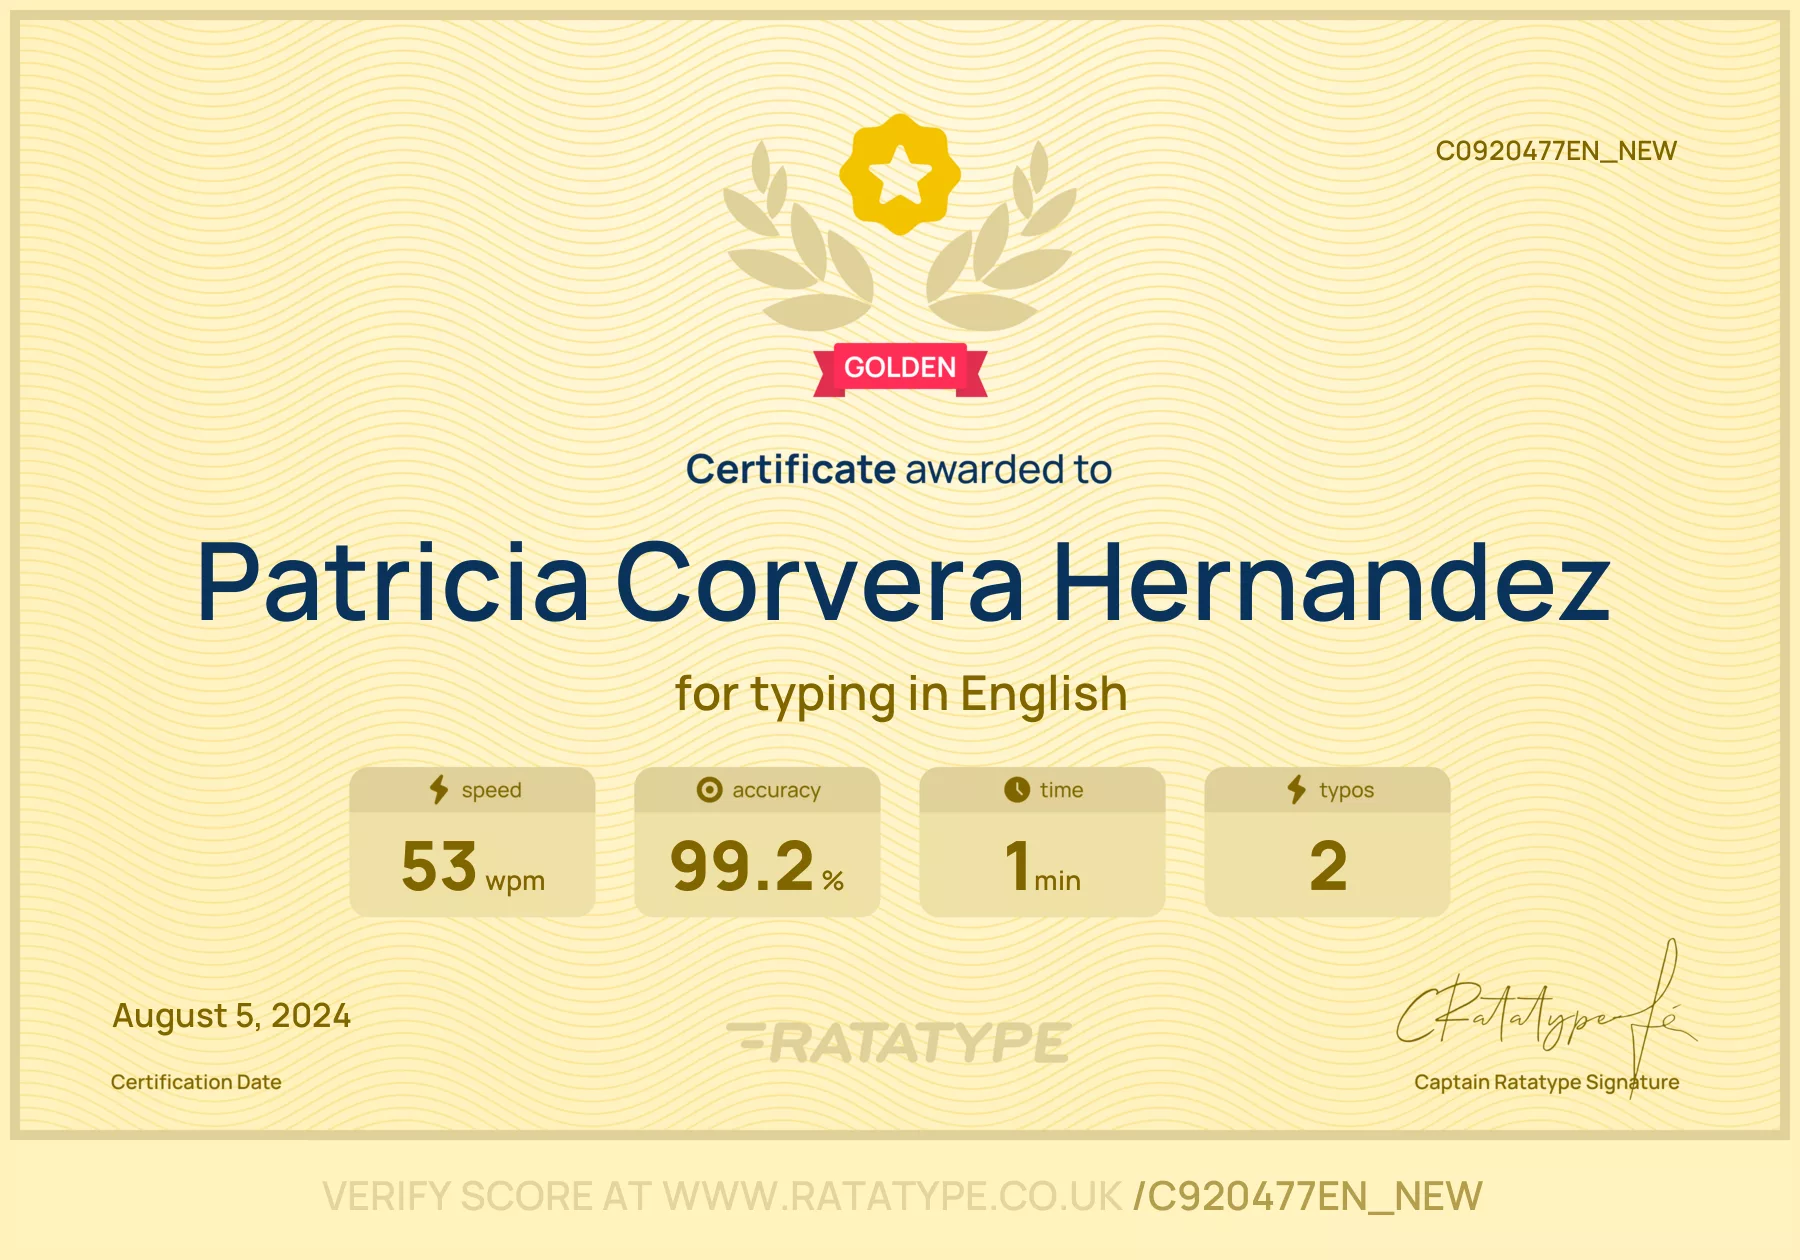Screen dimensions: 1800x1260
Task: Click the certificate ID C0920477EN_NEW at top right
Action: point(1556,151)
